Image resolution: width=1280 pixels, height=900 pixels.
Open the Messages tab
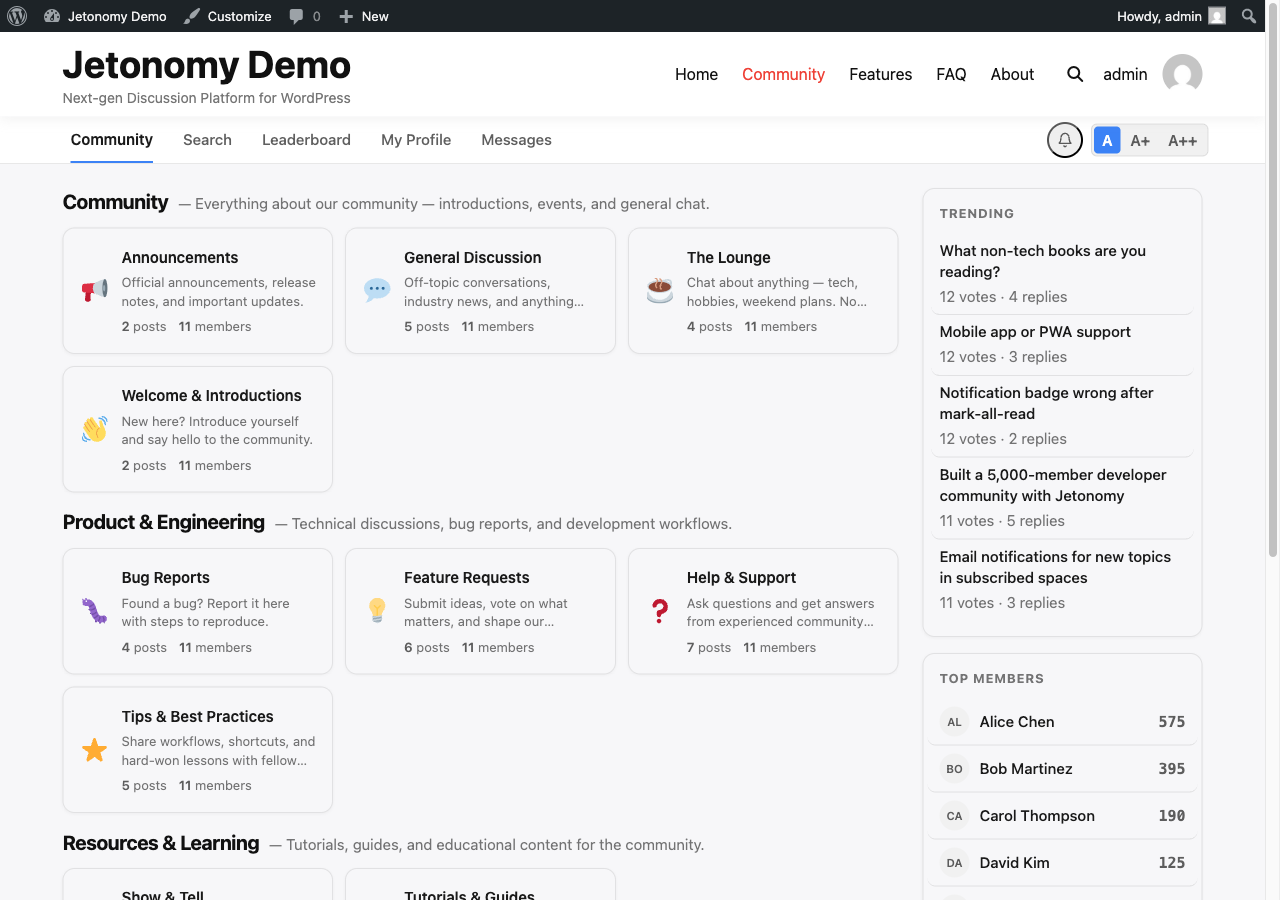(516, 140)
